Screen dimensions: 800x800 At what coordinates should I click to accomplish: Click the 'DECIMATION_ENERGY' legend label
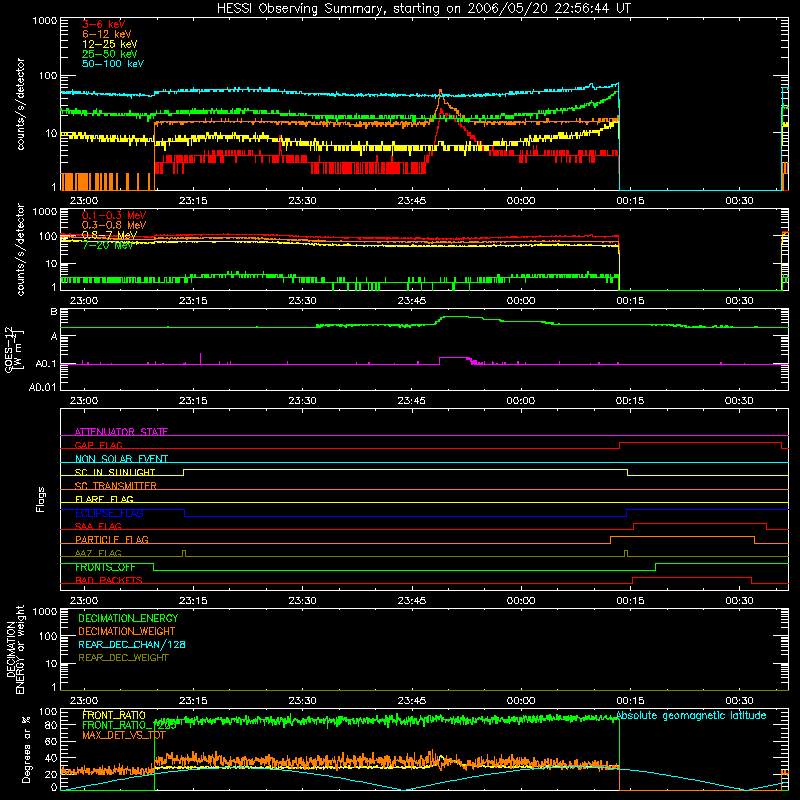click(128, 618)
